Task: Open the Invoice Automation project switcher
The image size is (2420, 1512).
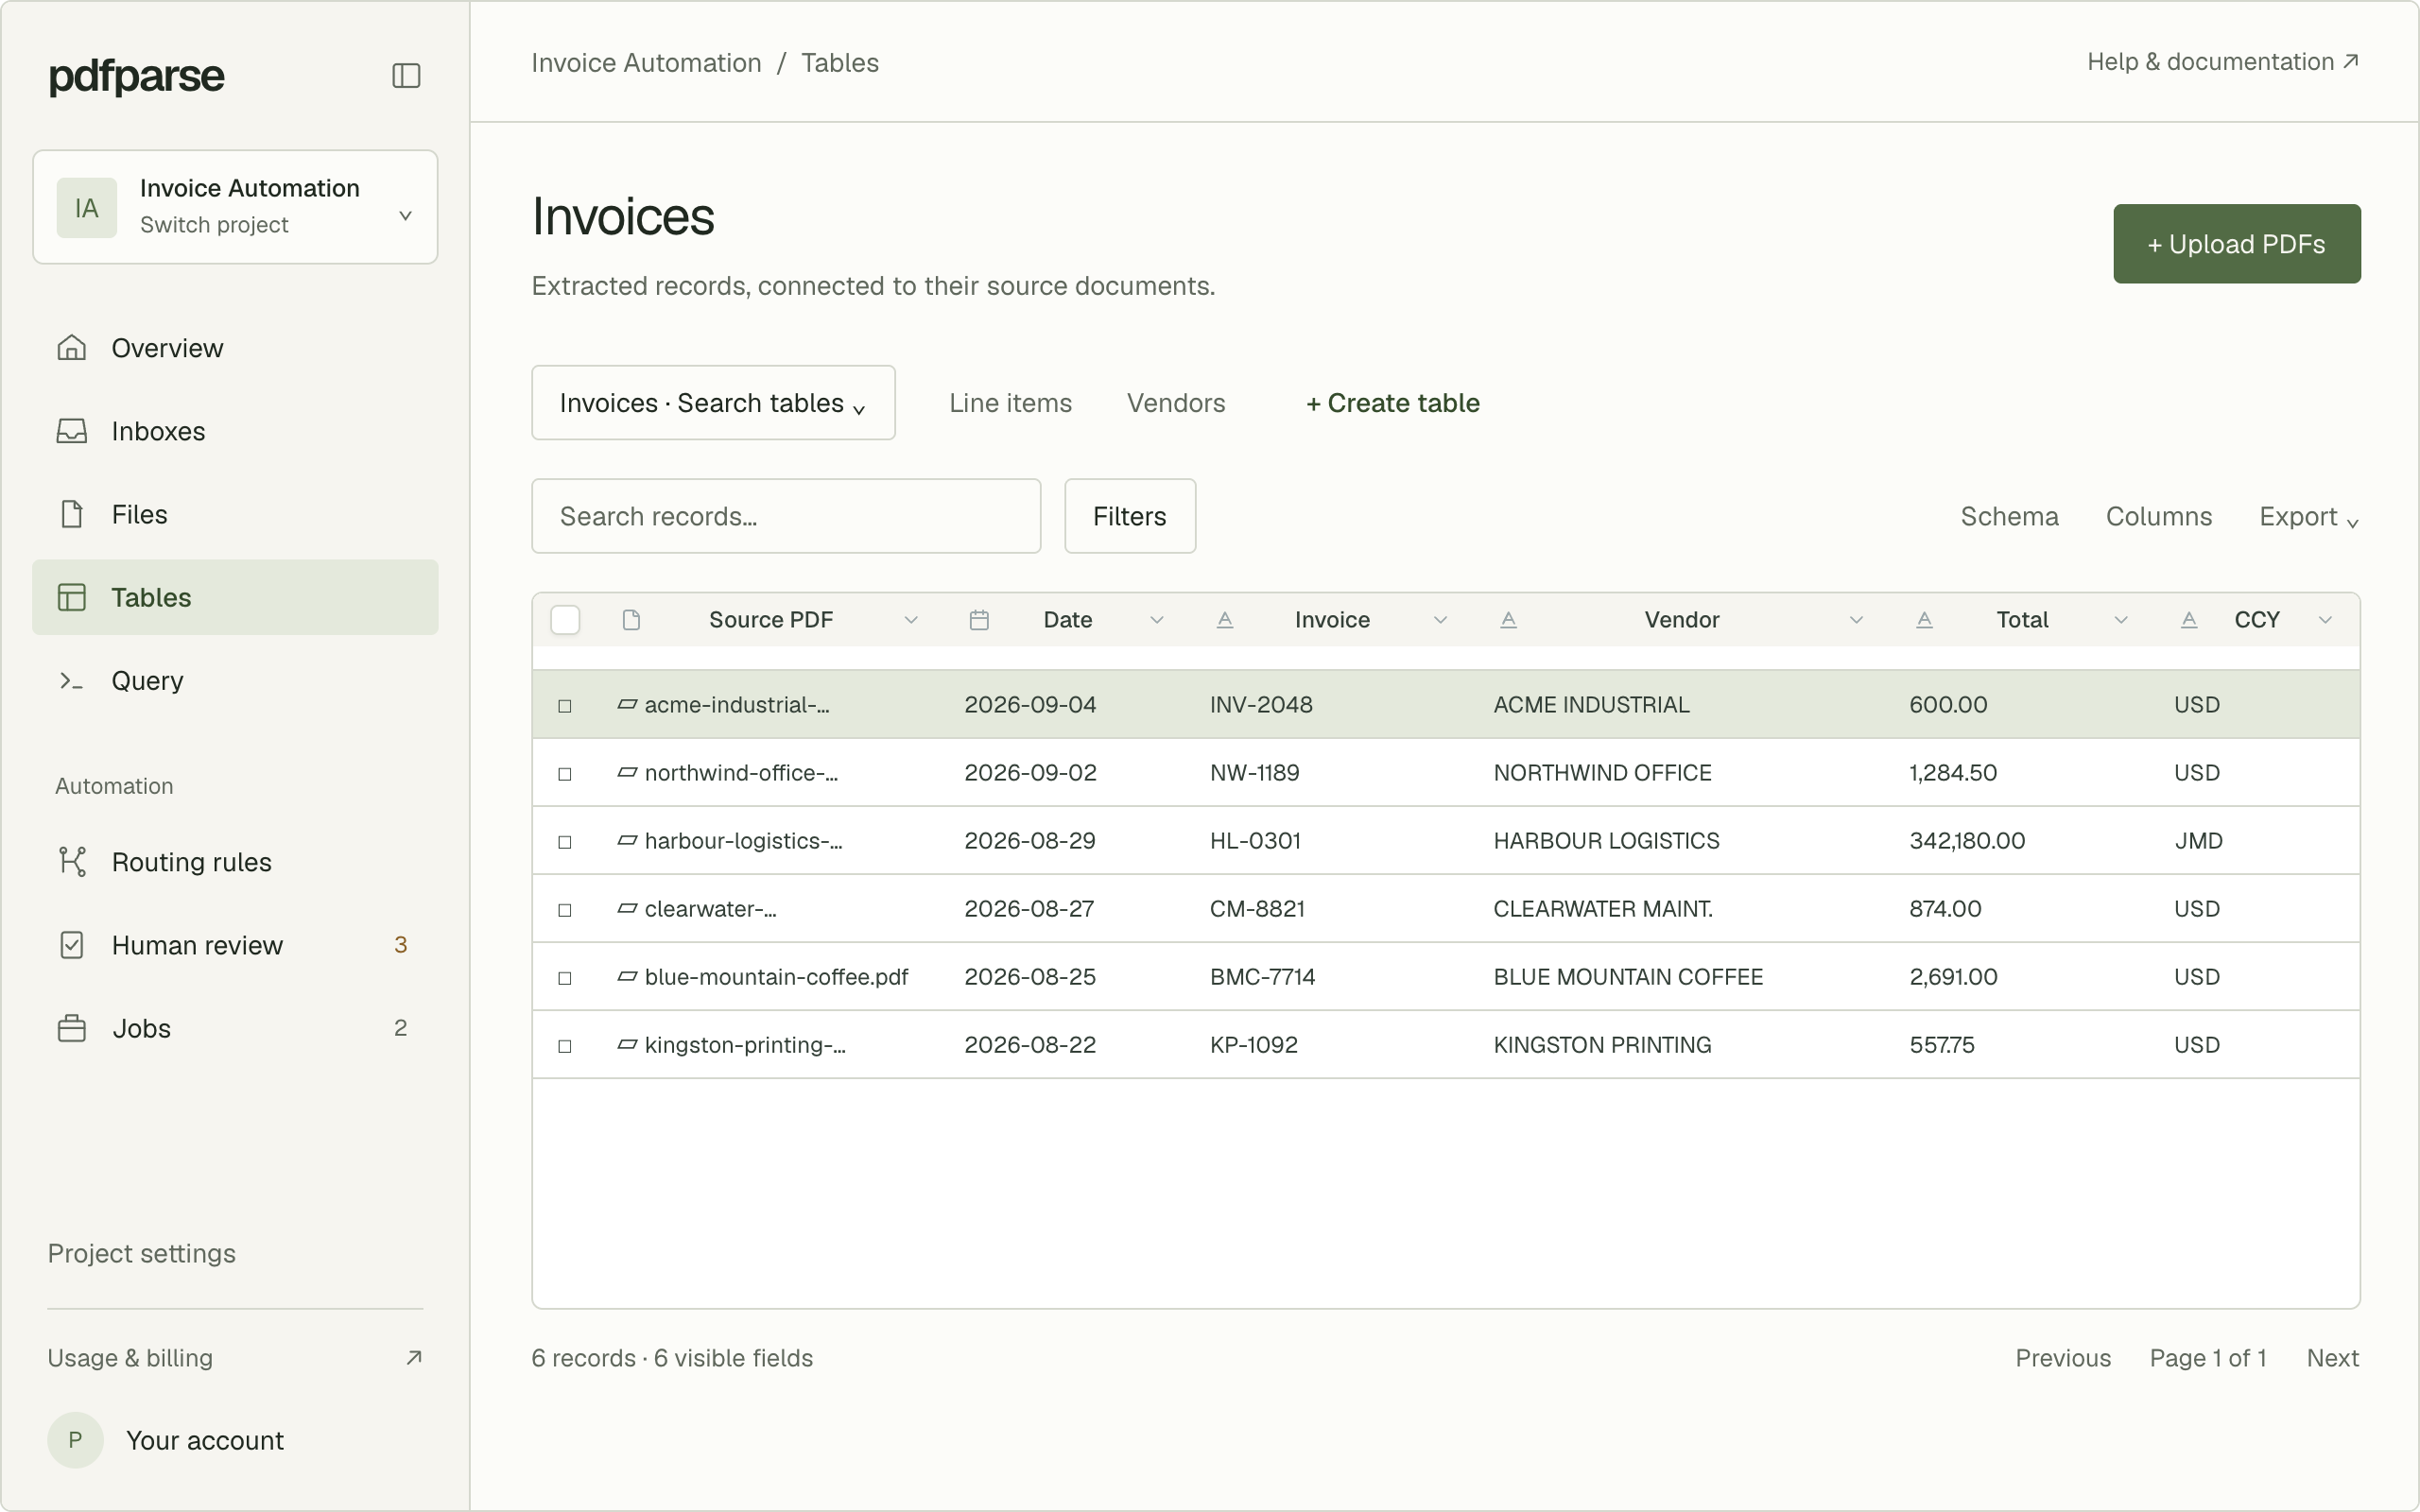Action: coord(235,207)
